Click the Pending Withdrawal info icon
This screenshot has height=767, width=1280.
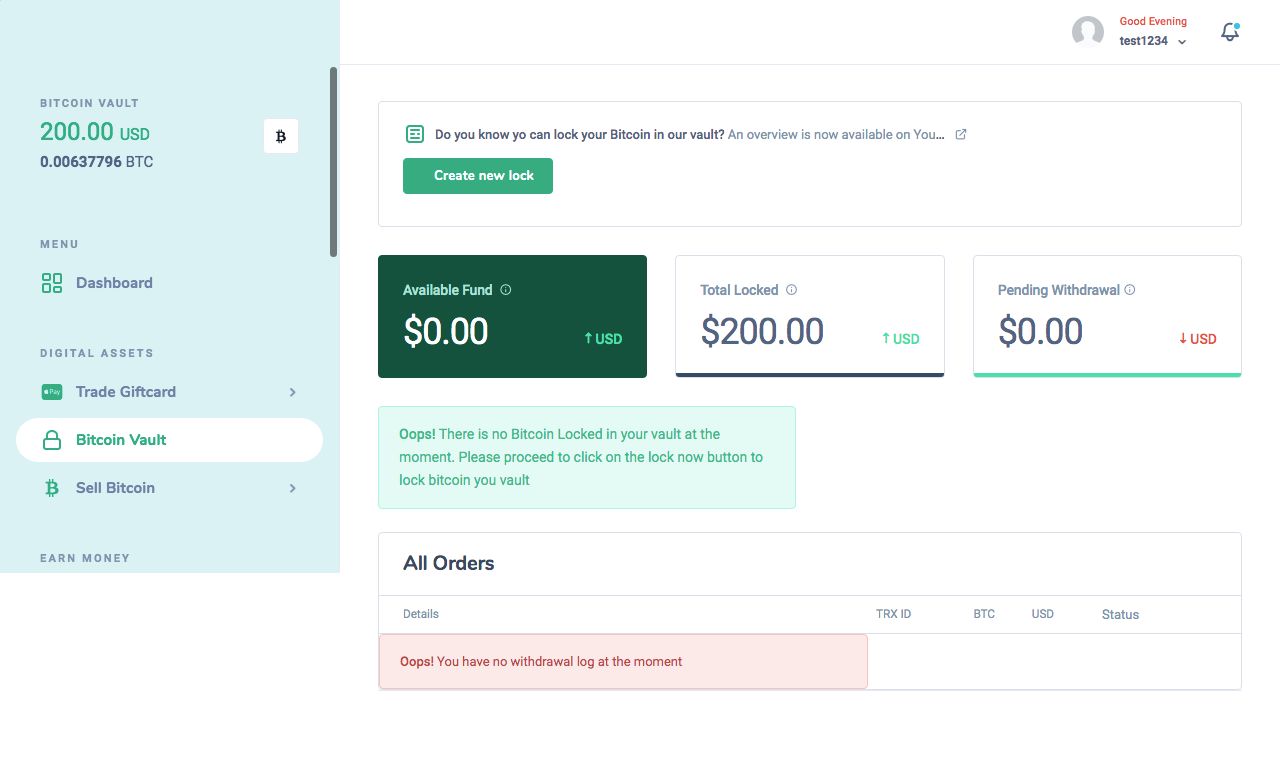[x=1130, y=290]
